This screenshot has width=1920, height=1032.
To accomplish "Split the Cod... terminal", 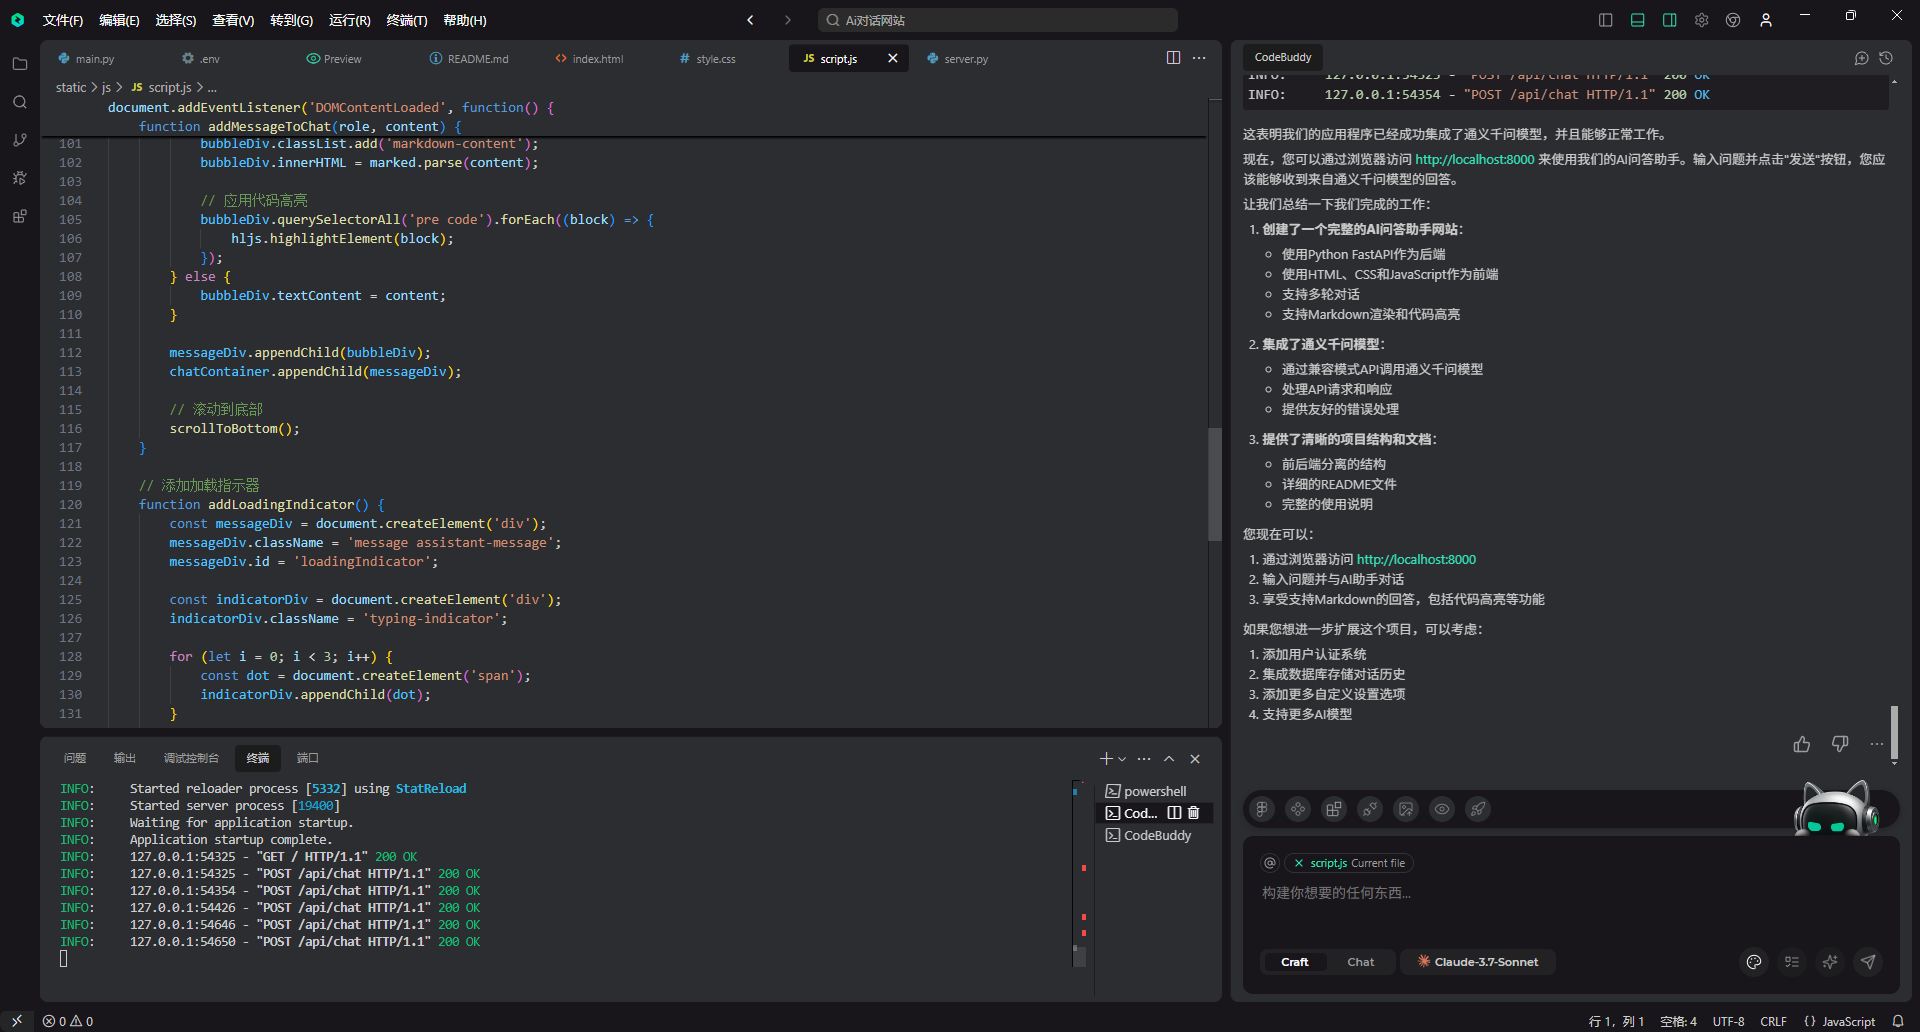I will [x=1175, y=813].
